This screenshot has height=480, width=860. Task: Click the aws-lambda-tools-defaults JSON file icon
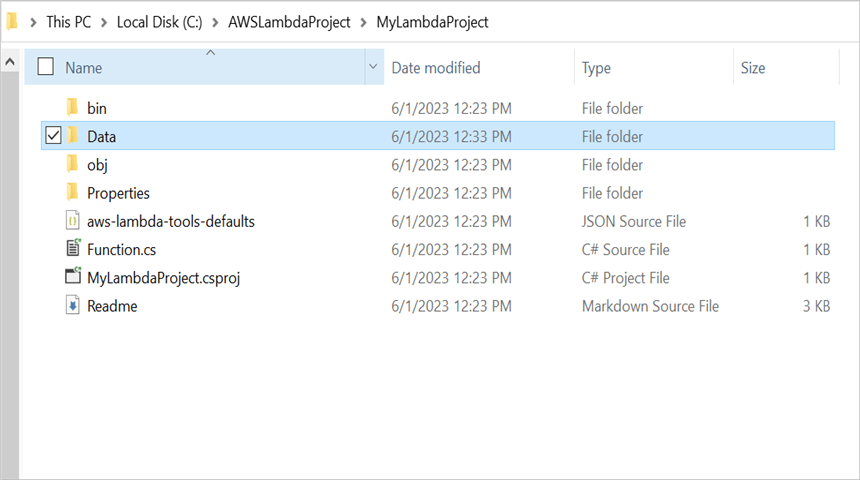pos(72,221)
